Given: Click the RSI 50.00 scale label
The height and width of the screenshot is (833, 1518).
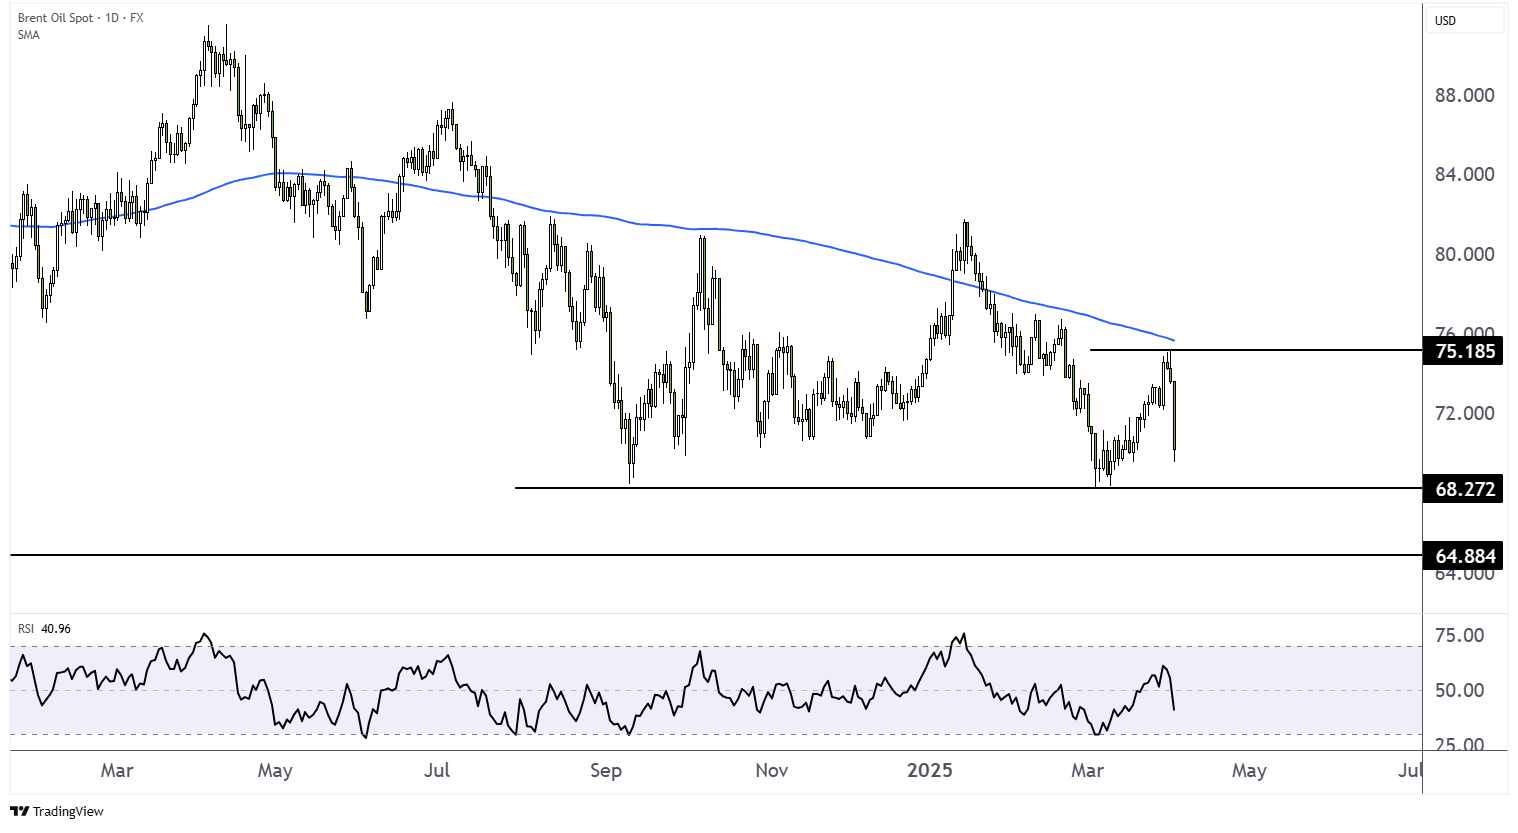Looking at the screenshot, I should pos(1459,690).
